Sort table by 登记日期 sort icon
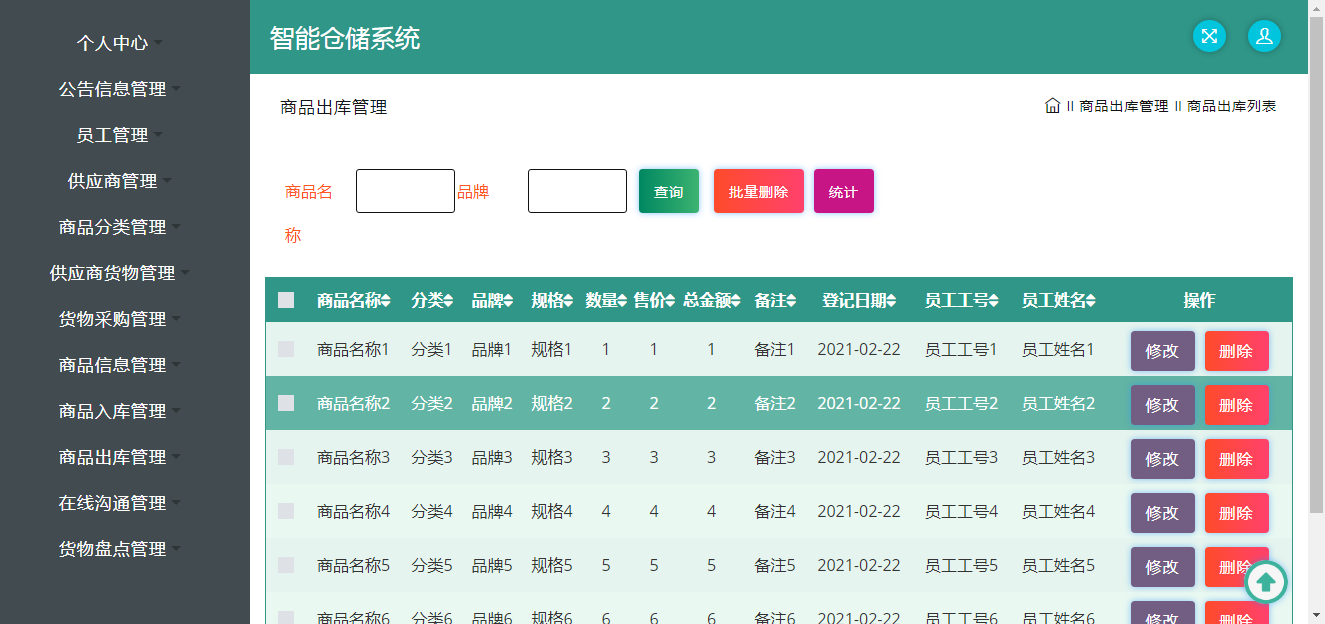 (891, 301)
